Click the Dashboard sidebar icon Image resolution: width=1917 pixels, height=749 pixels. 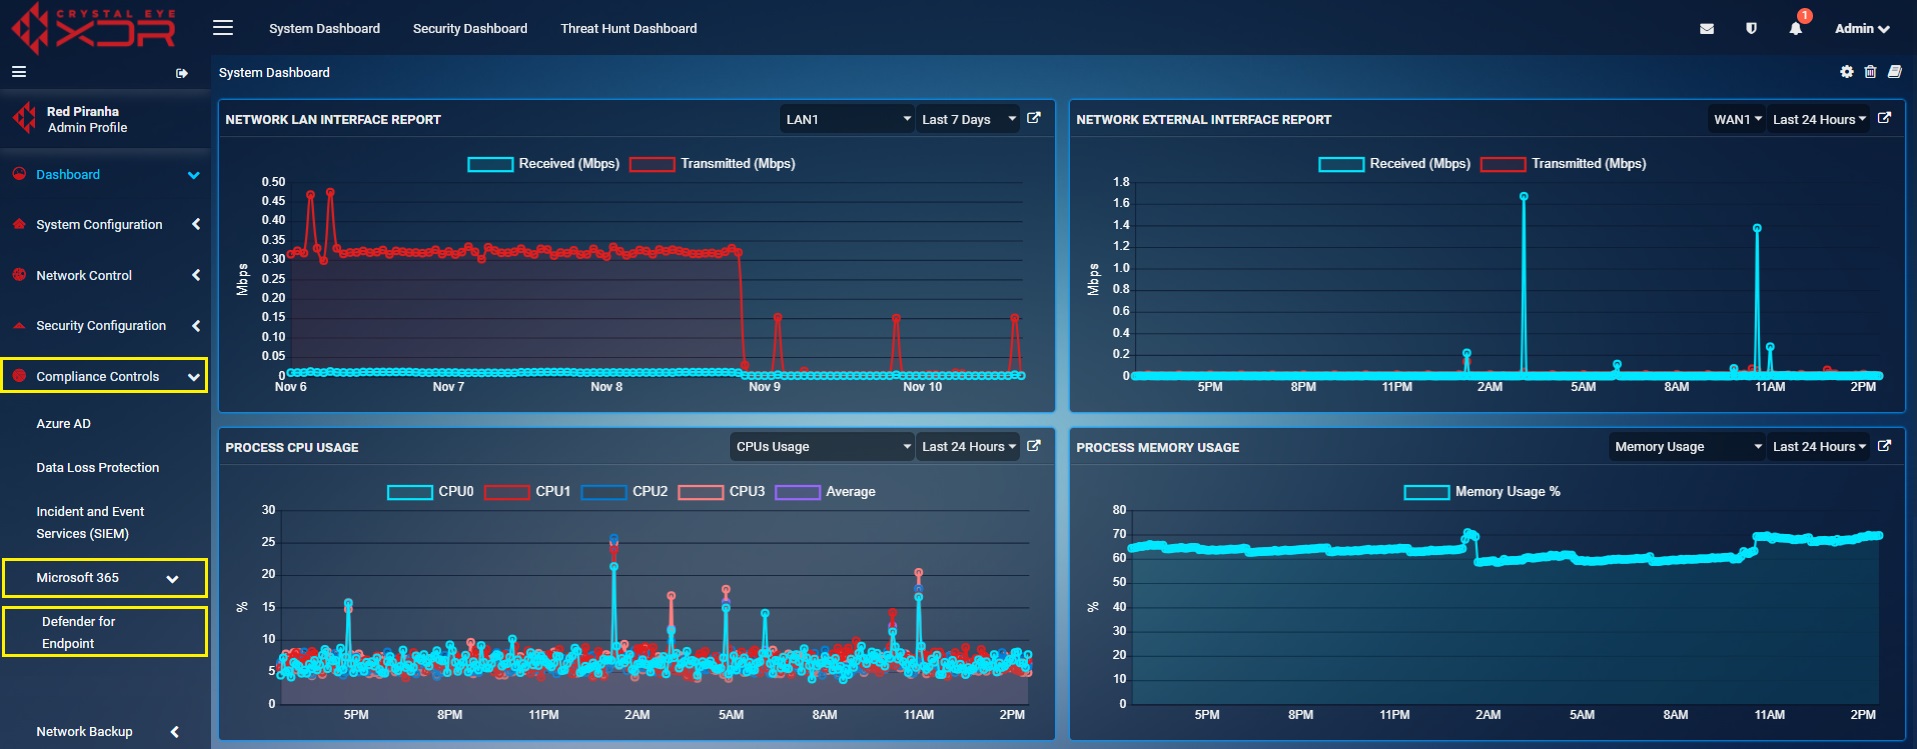point(19,174)
